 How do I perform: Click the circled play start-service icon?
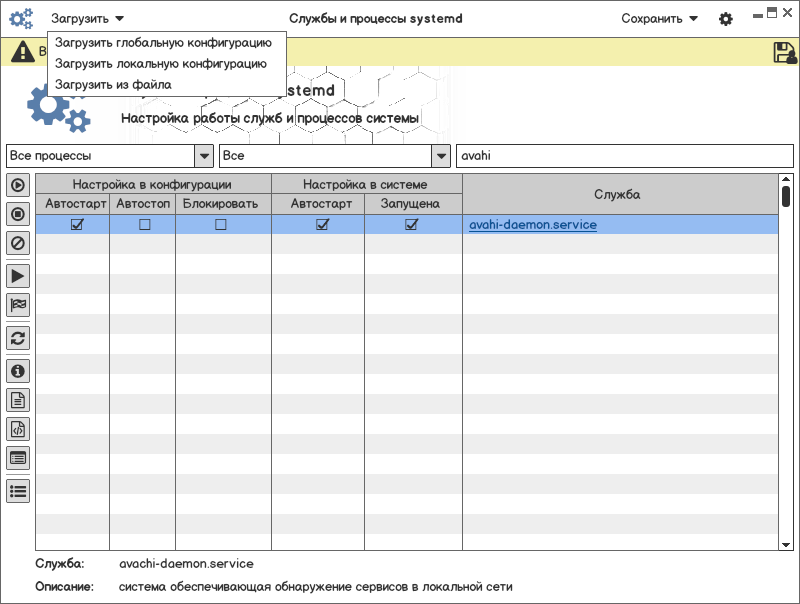click(18, 185)
